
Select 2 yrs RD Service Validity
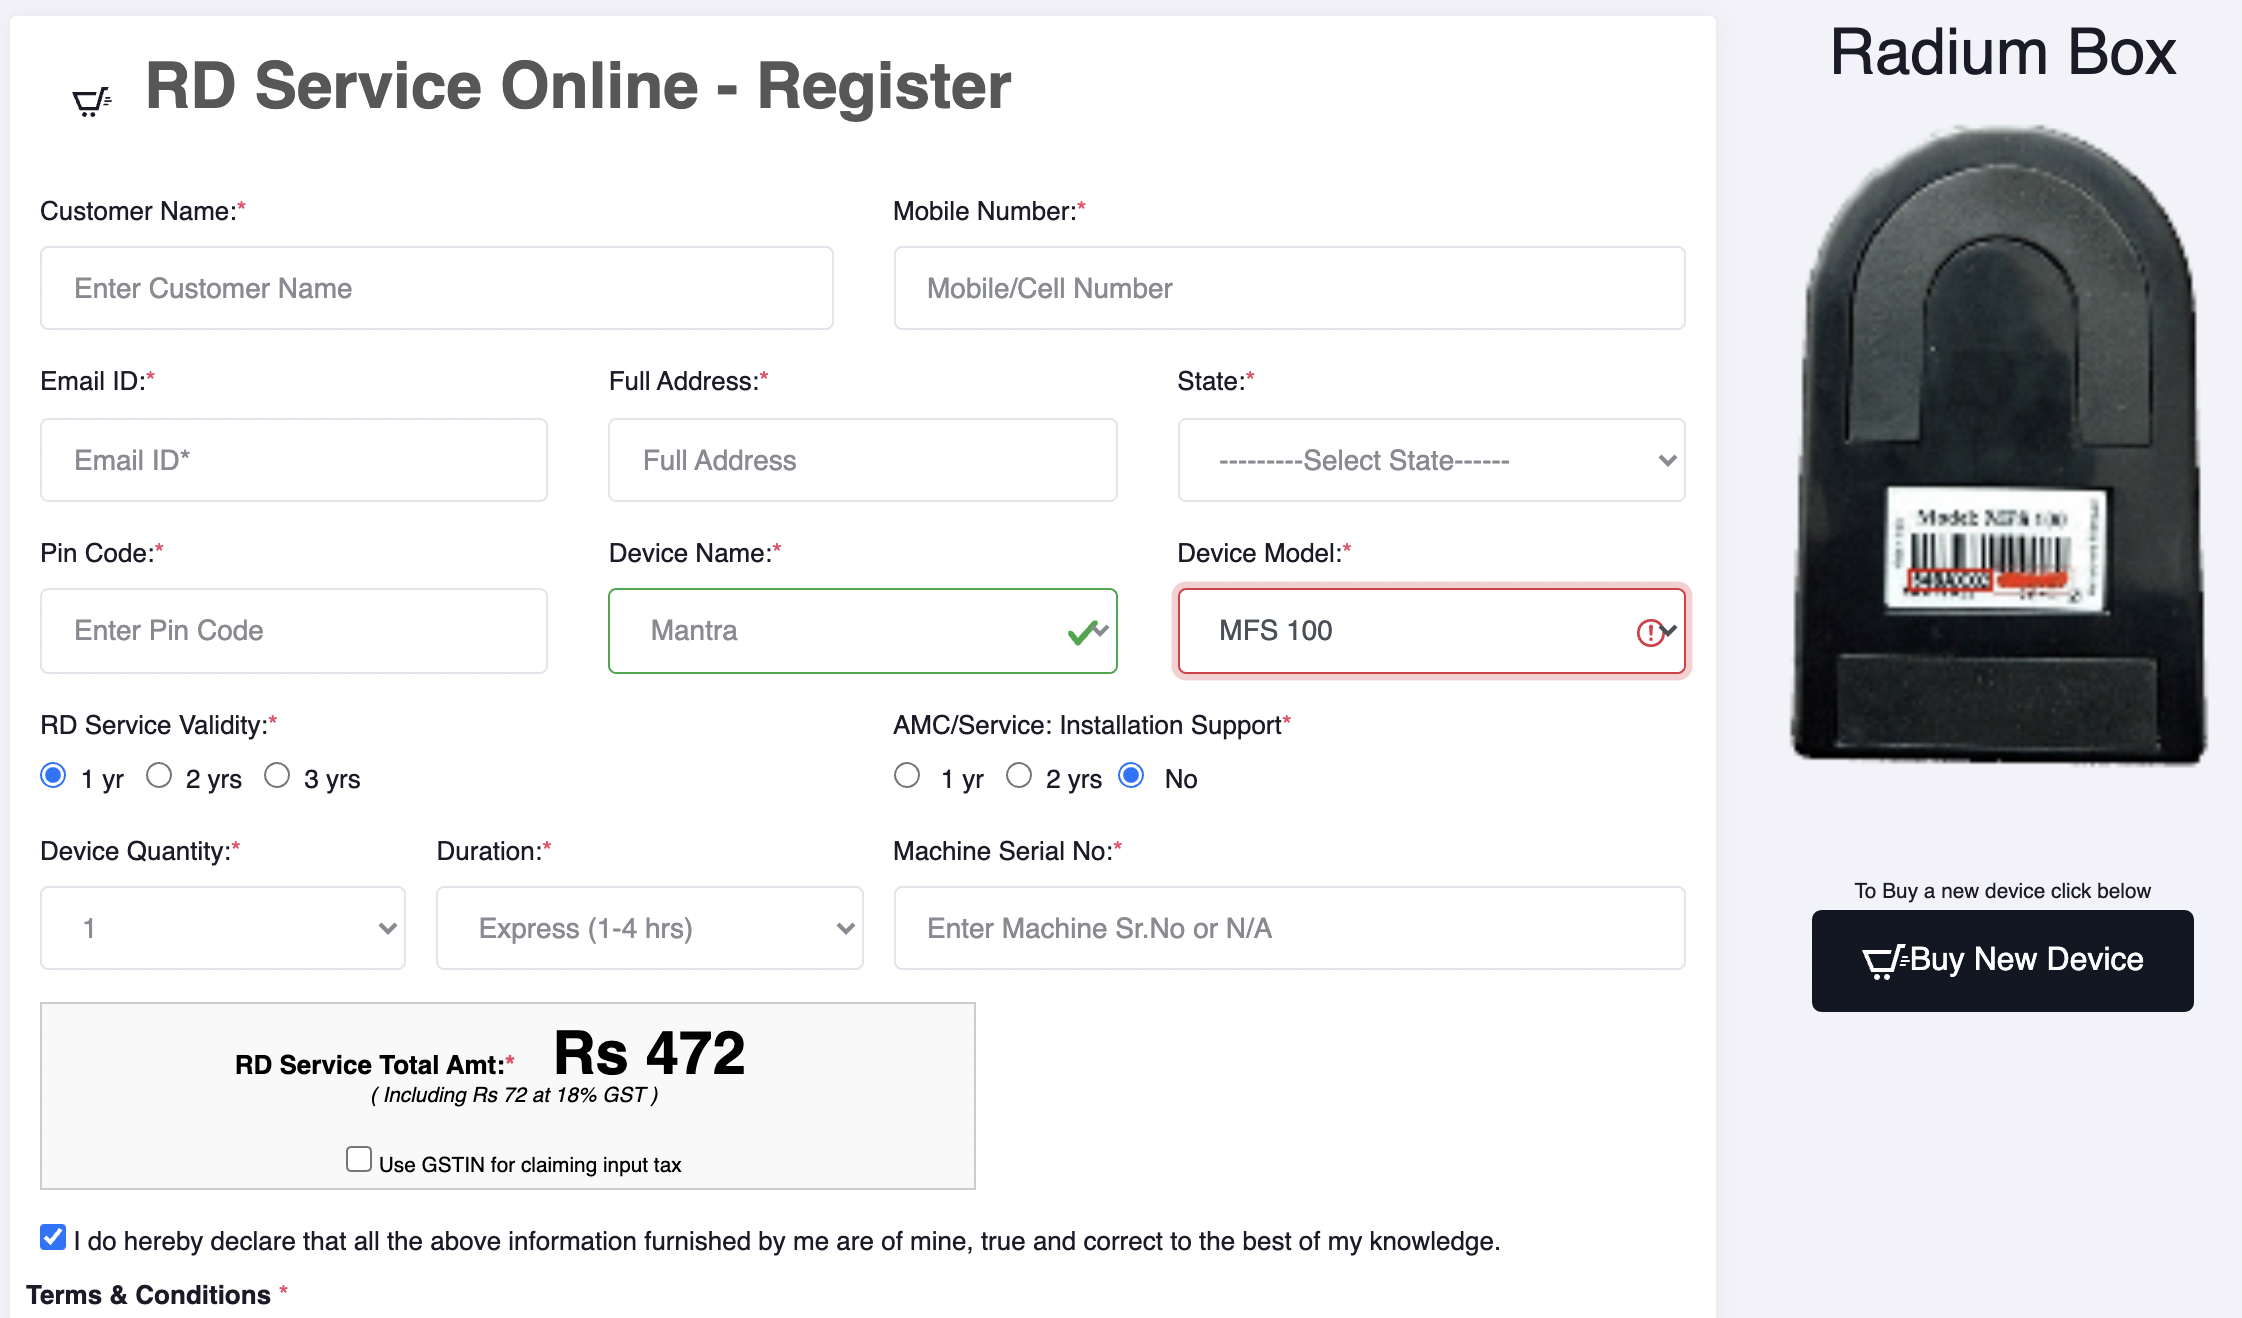tap(159, 776)
